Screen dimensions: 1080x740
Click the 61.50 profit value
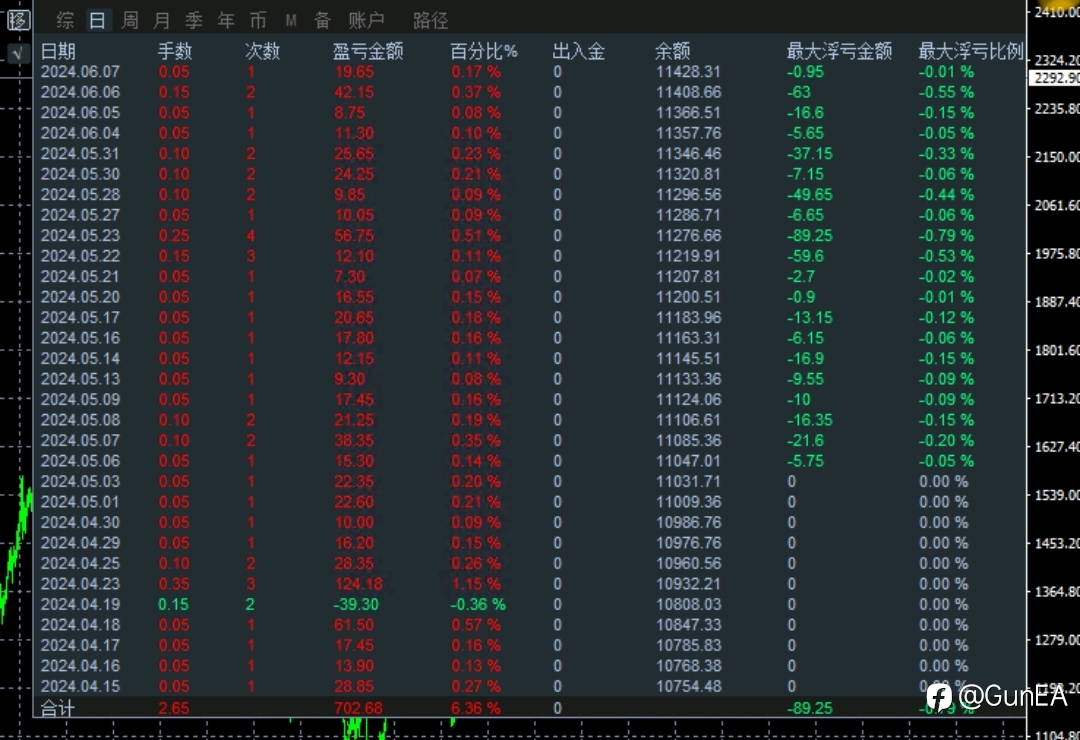(354, 626)
